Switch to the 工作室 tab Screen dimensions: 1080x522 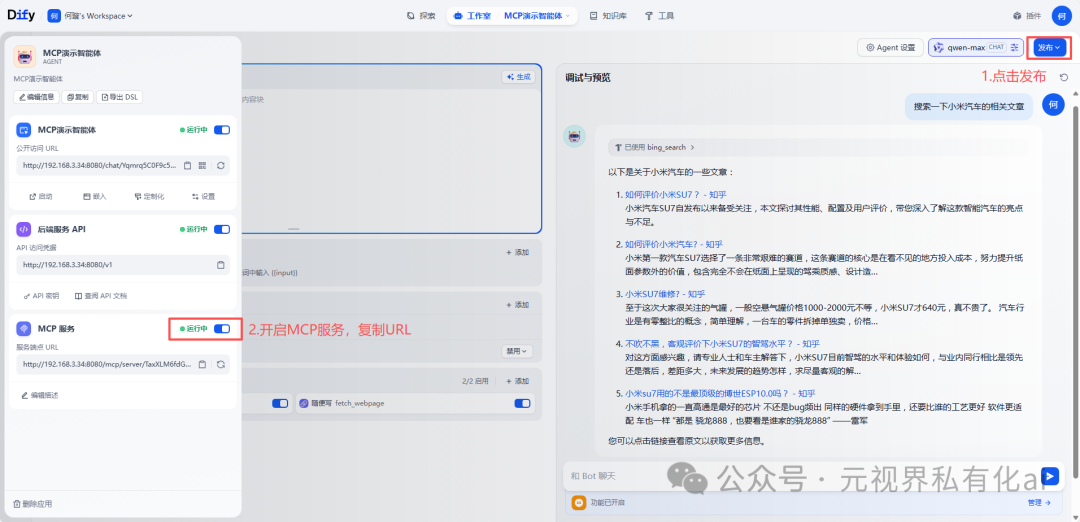click(x=472, y=15)
